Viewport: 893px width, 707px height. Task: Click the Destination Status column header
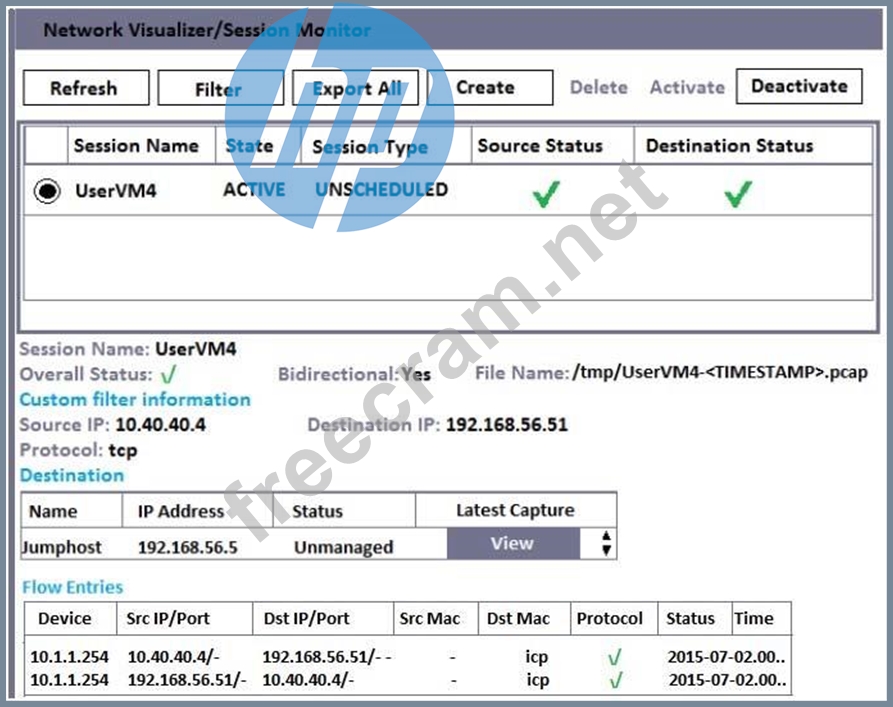[x=729, y=146]
